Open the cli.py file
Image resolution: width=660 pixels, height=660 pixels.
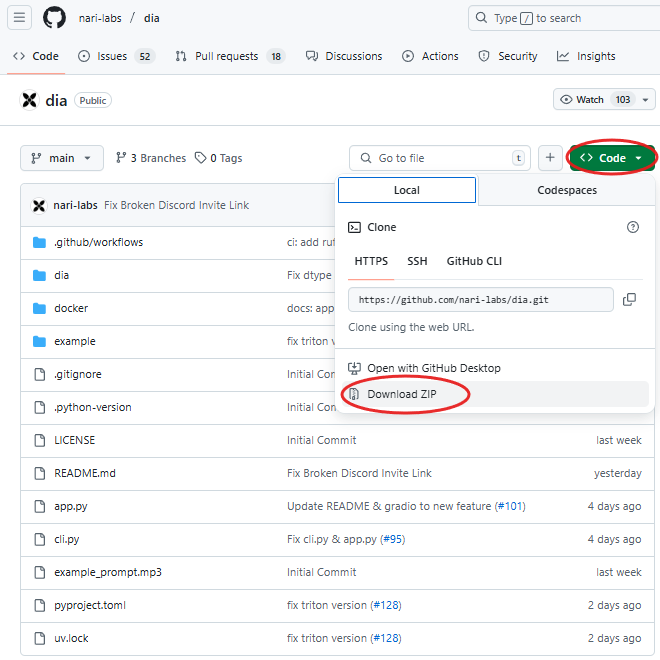coord(67,539)
